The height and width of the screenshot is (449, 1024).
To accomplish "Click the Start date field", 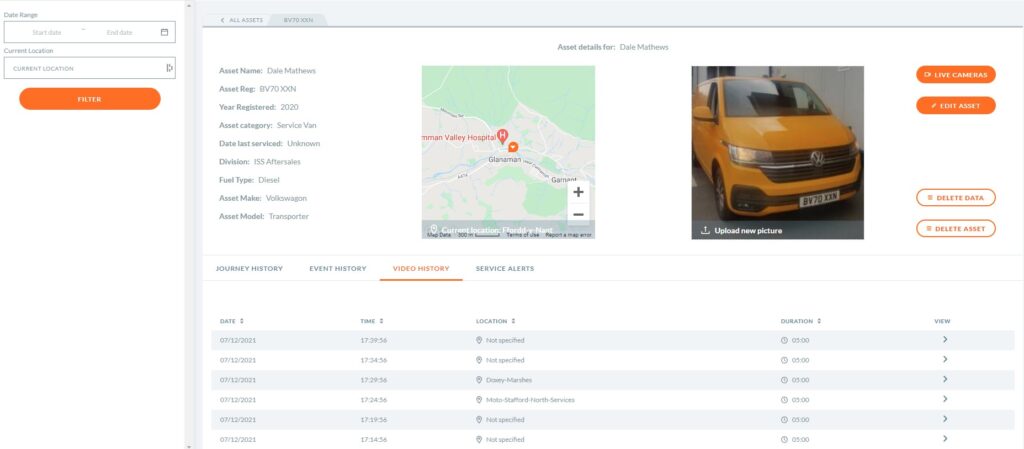I will [x=47, y=32].
